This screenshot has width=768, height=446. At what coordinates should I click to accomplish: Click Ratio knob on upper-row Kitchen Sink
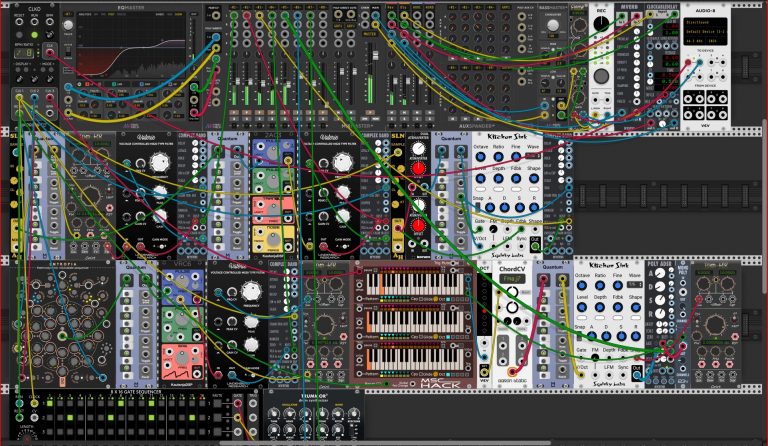pos(498,157)
